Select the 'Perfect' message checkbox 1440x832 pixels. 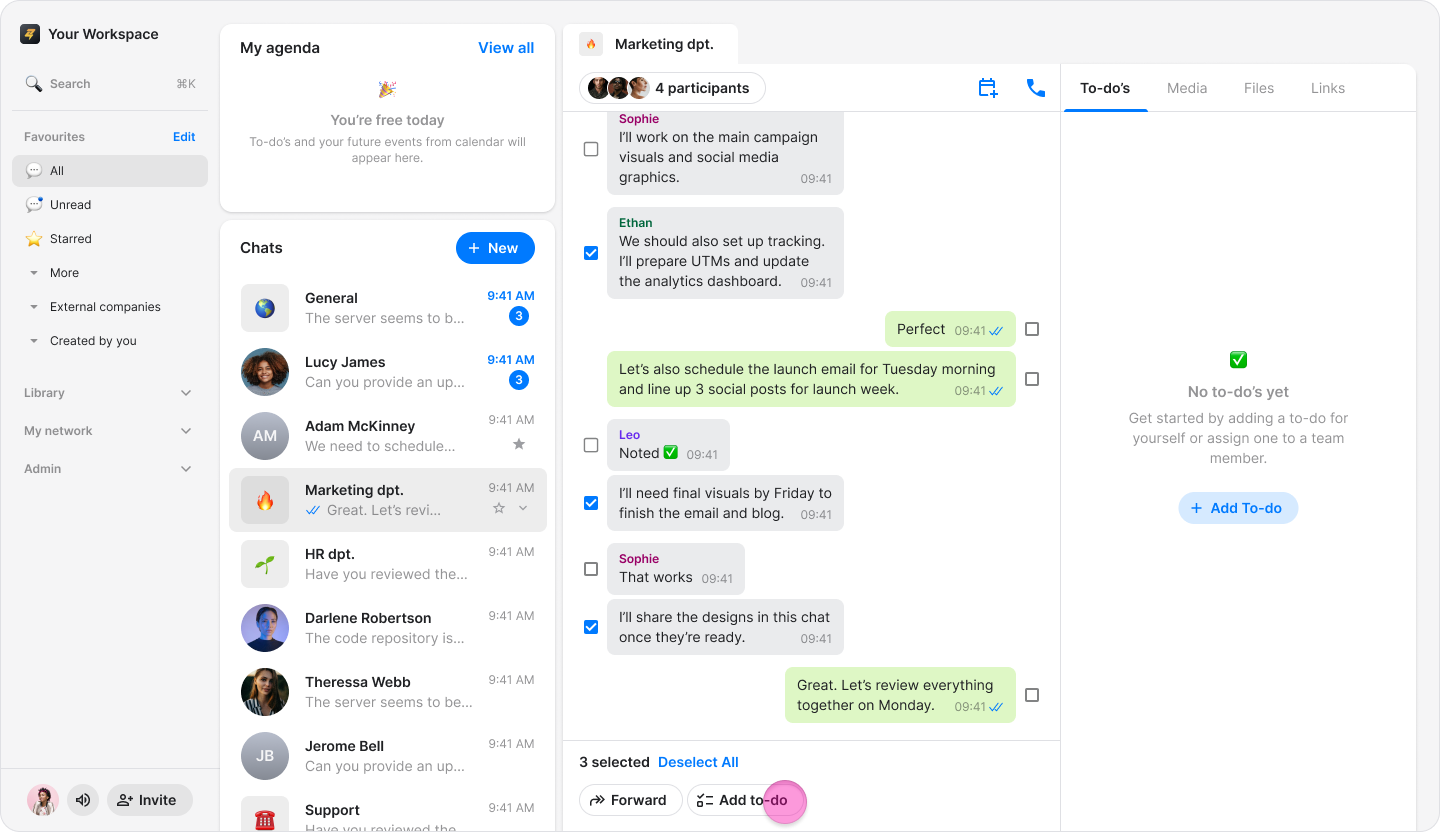(x=1032, y=329)
